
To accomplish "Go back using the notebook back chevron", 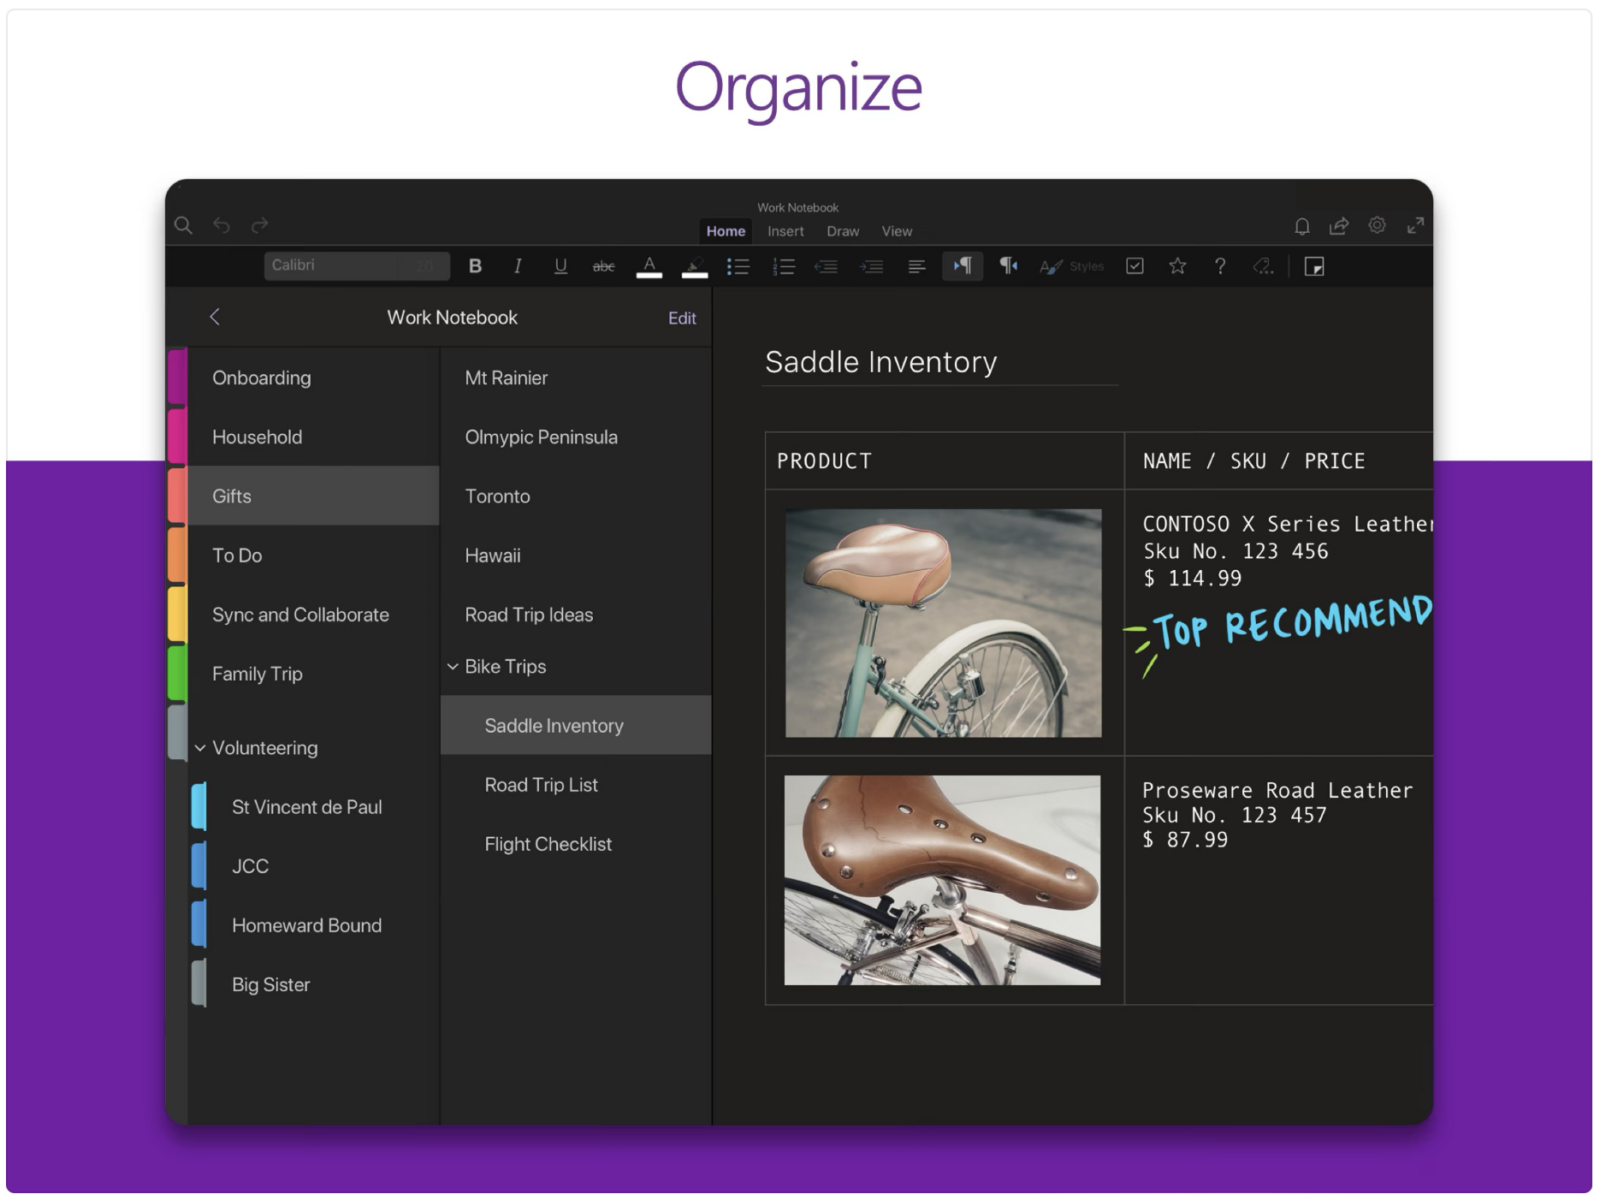I will [x=214, y=317].
